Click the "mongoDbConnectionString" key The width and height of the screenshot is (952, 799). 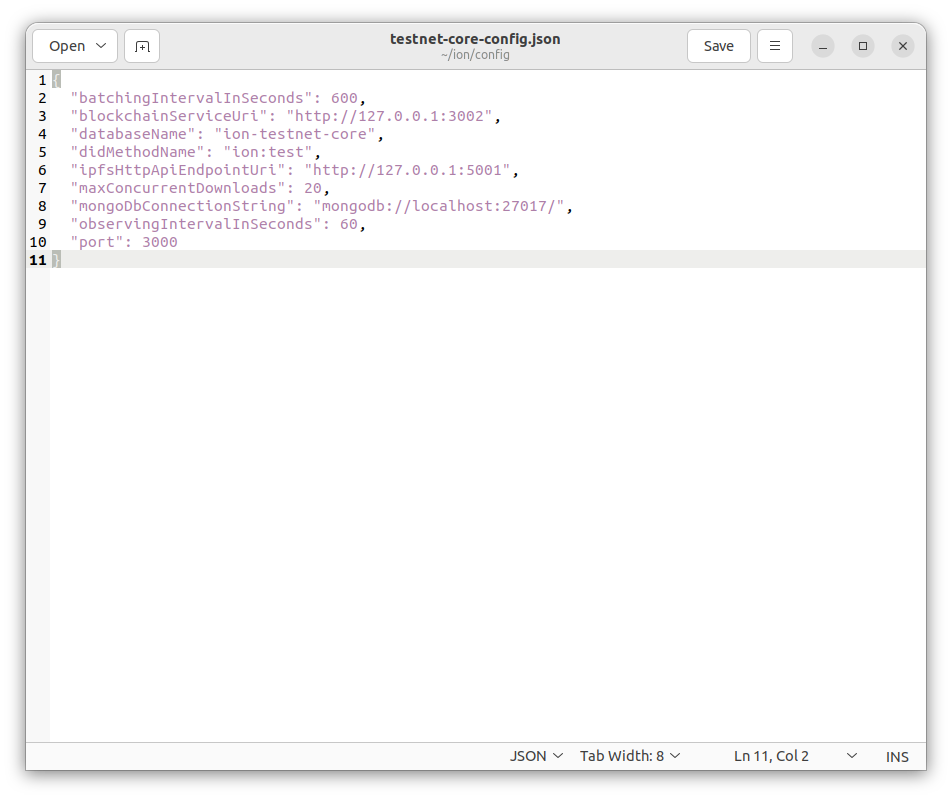point(182,206)
